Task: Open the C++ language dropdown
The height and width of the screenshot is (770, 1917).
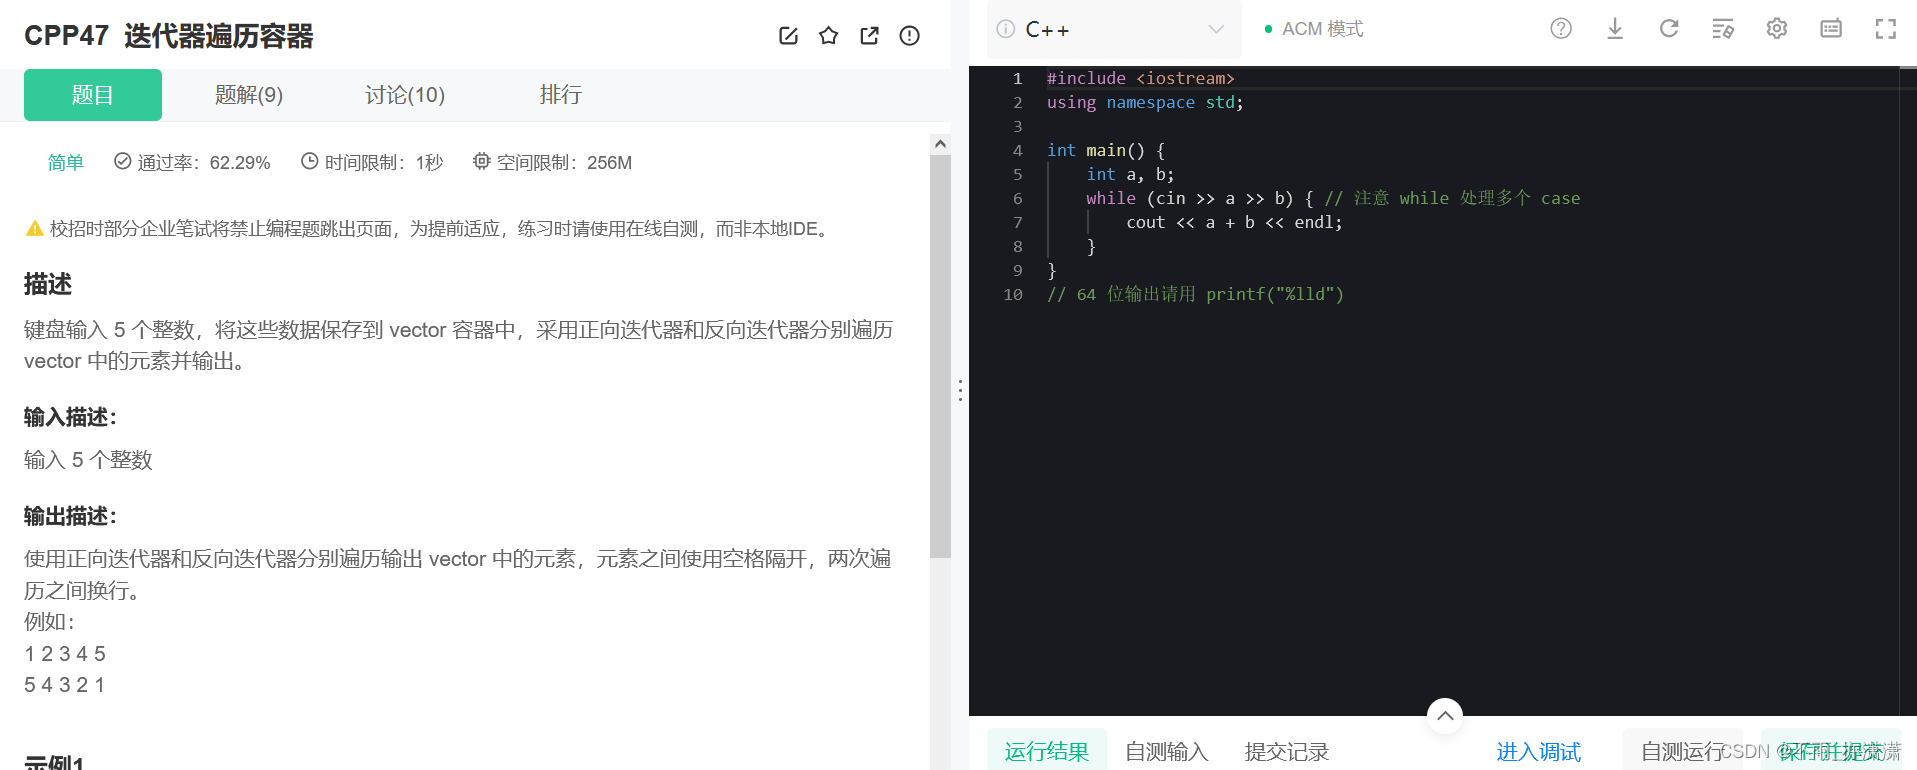Action: (1115, 29)
